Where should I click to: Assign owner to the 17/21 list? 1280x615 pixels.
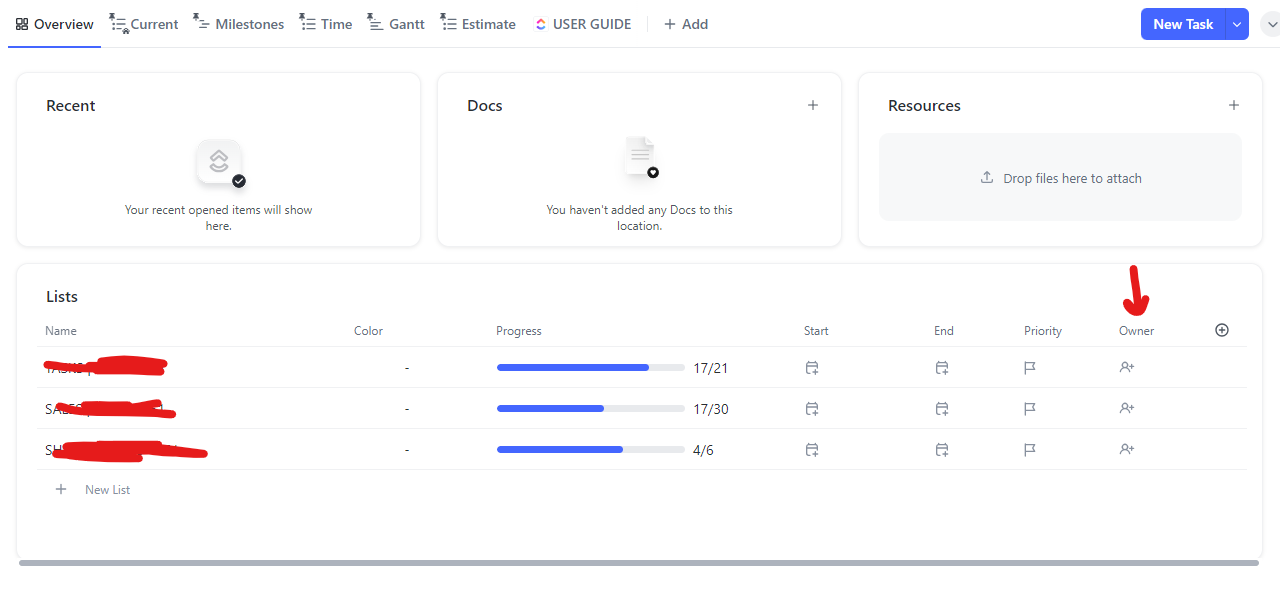[1127, 368]
